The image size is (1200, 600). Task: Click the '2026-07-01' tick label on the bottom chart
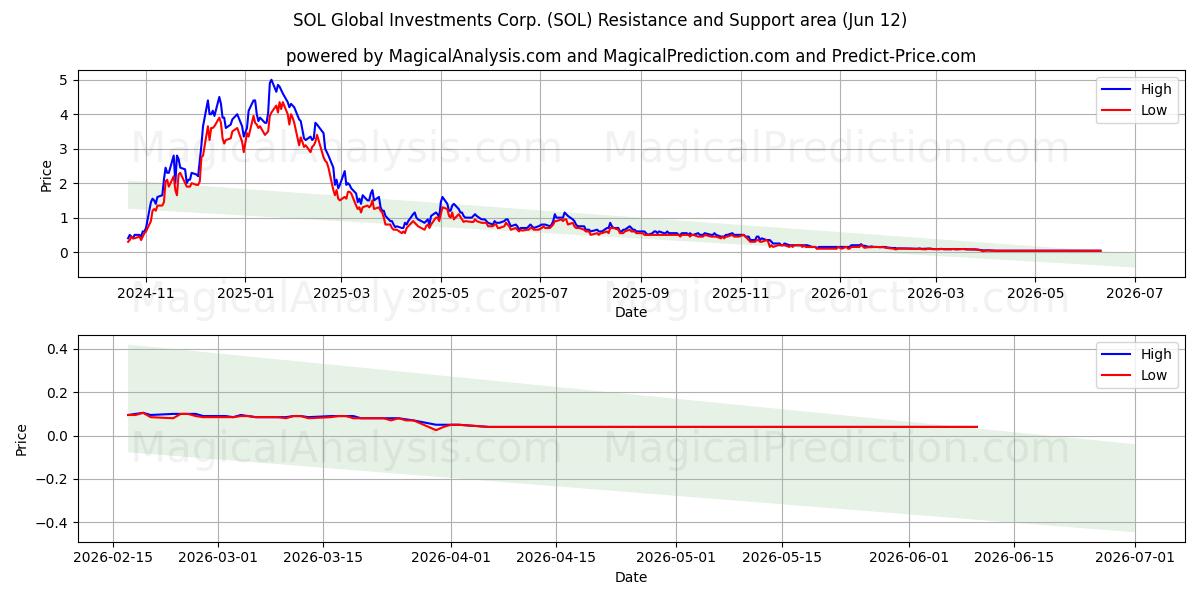pos(1134,558)
